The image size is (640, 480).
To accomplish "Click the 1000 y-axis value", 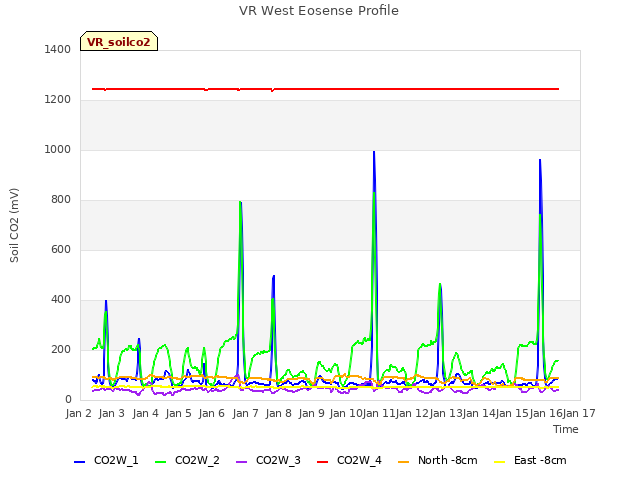I will 58,149.
